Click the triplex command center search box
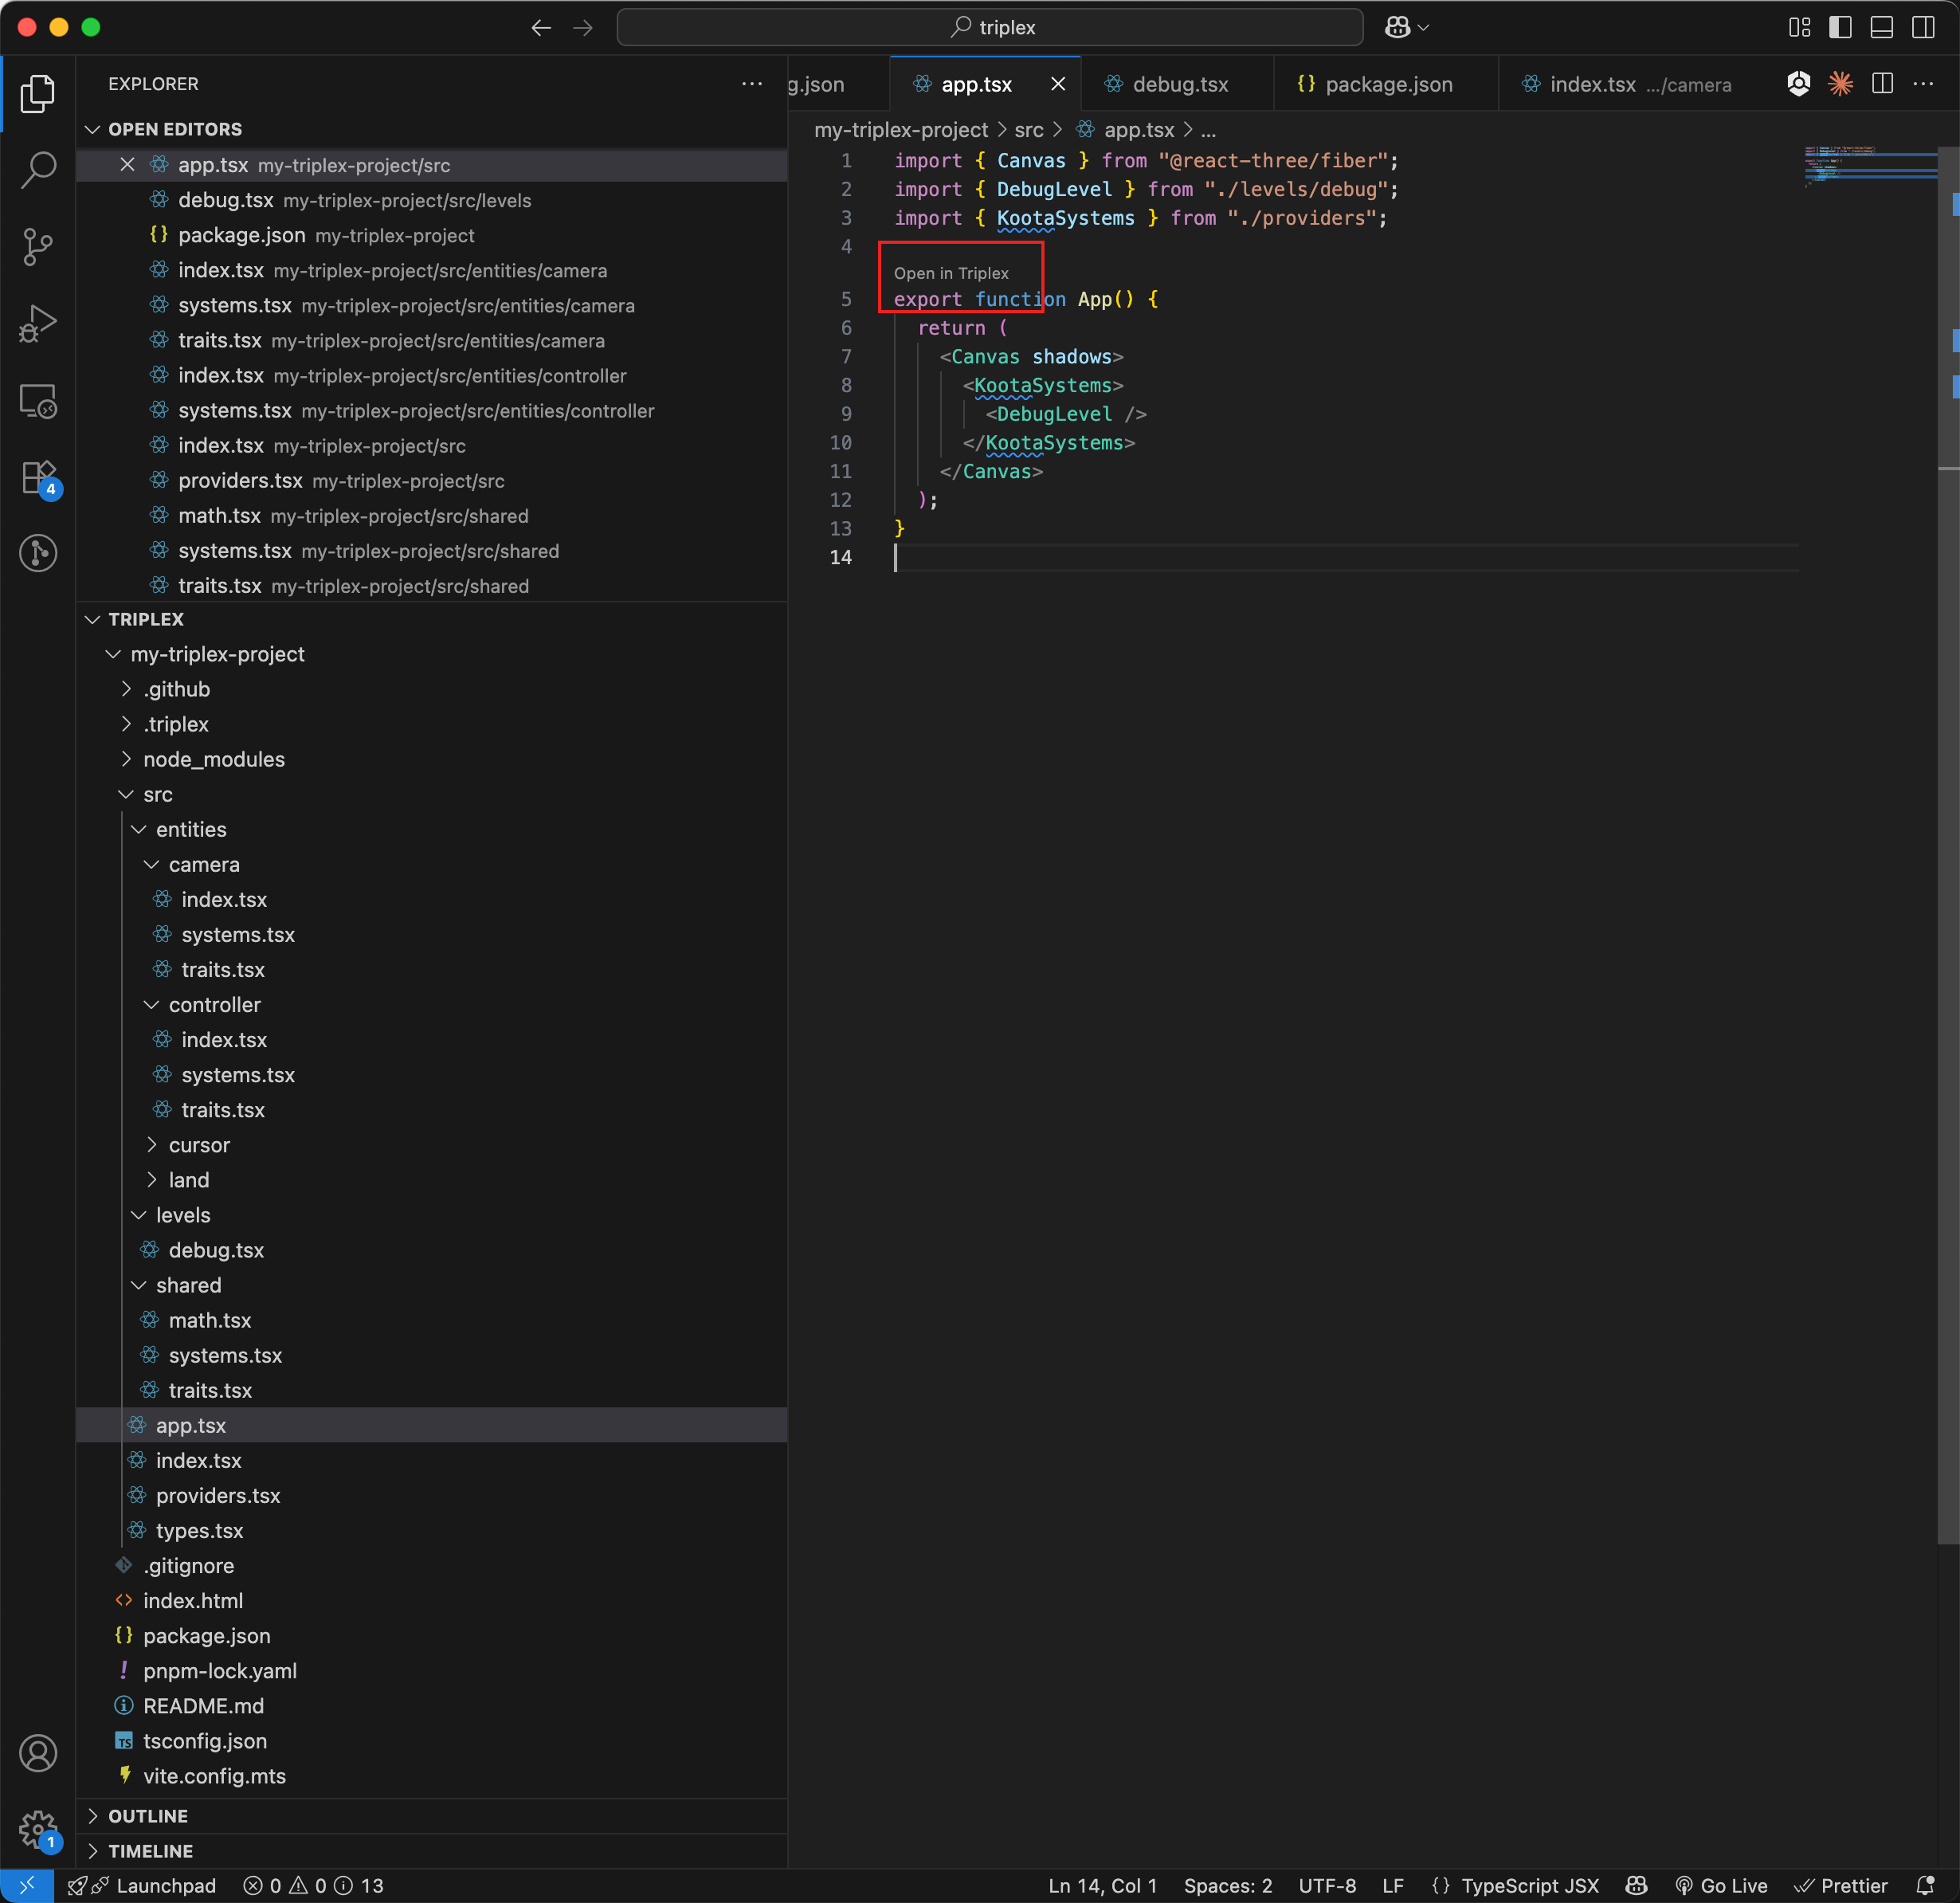The width and height of the screenshot is (1960, 1903). (x=990, y=28)
